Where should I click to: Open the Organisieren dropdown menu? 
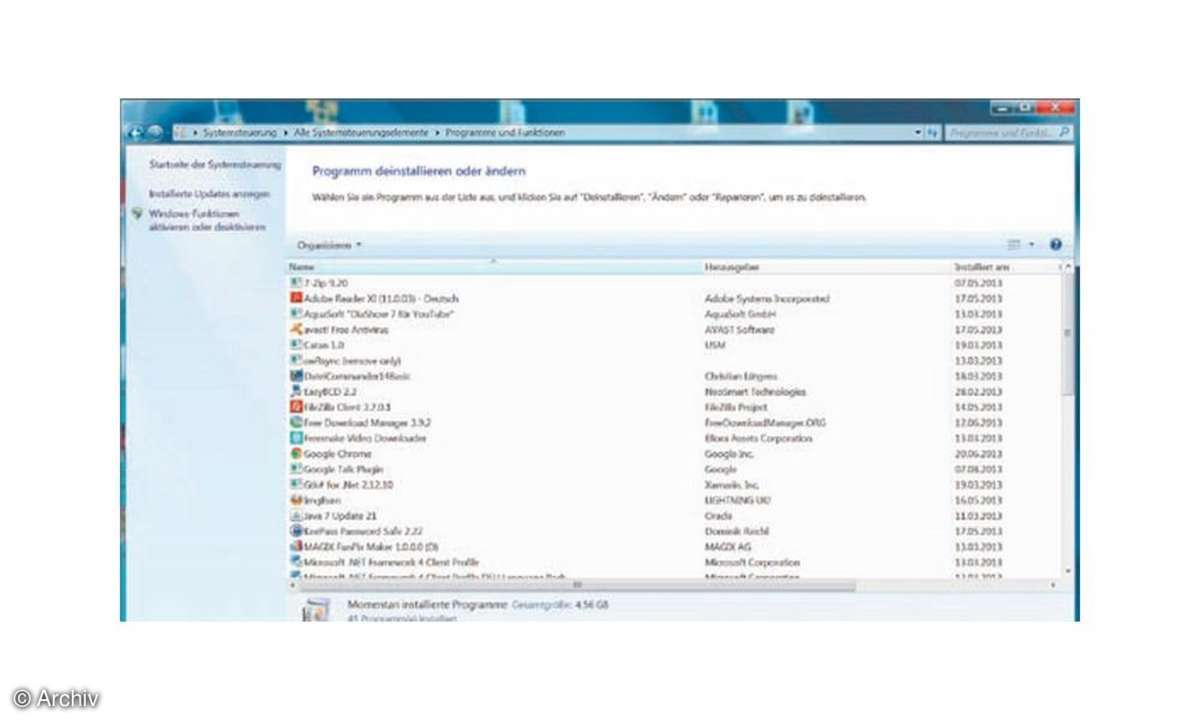pyautogui.click(x=329, y=245)
